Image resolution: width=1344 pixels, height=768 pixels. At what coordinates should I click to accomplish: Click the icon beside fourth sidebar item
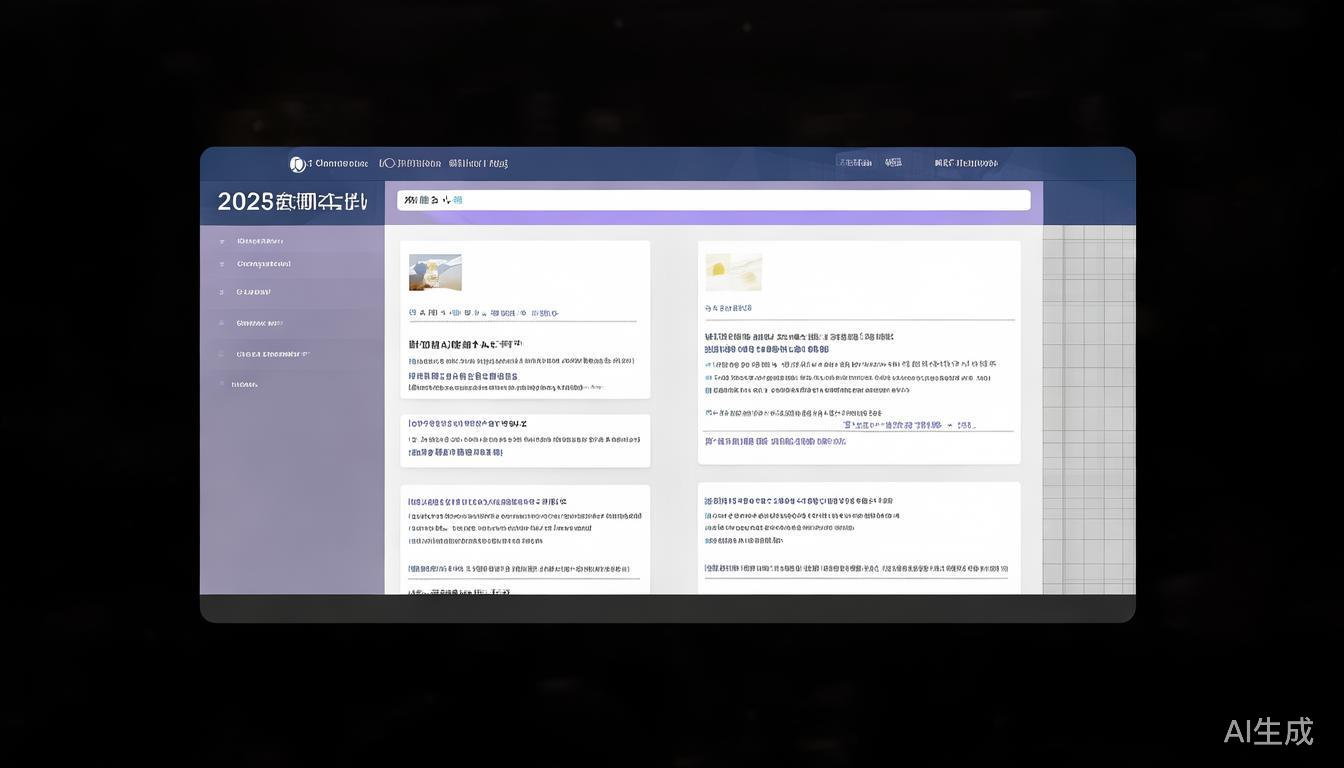222,323
